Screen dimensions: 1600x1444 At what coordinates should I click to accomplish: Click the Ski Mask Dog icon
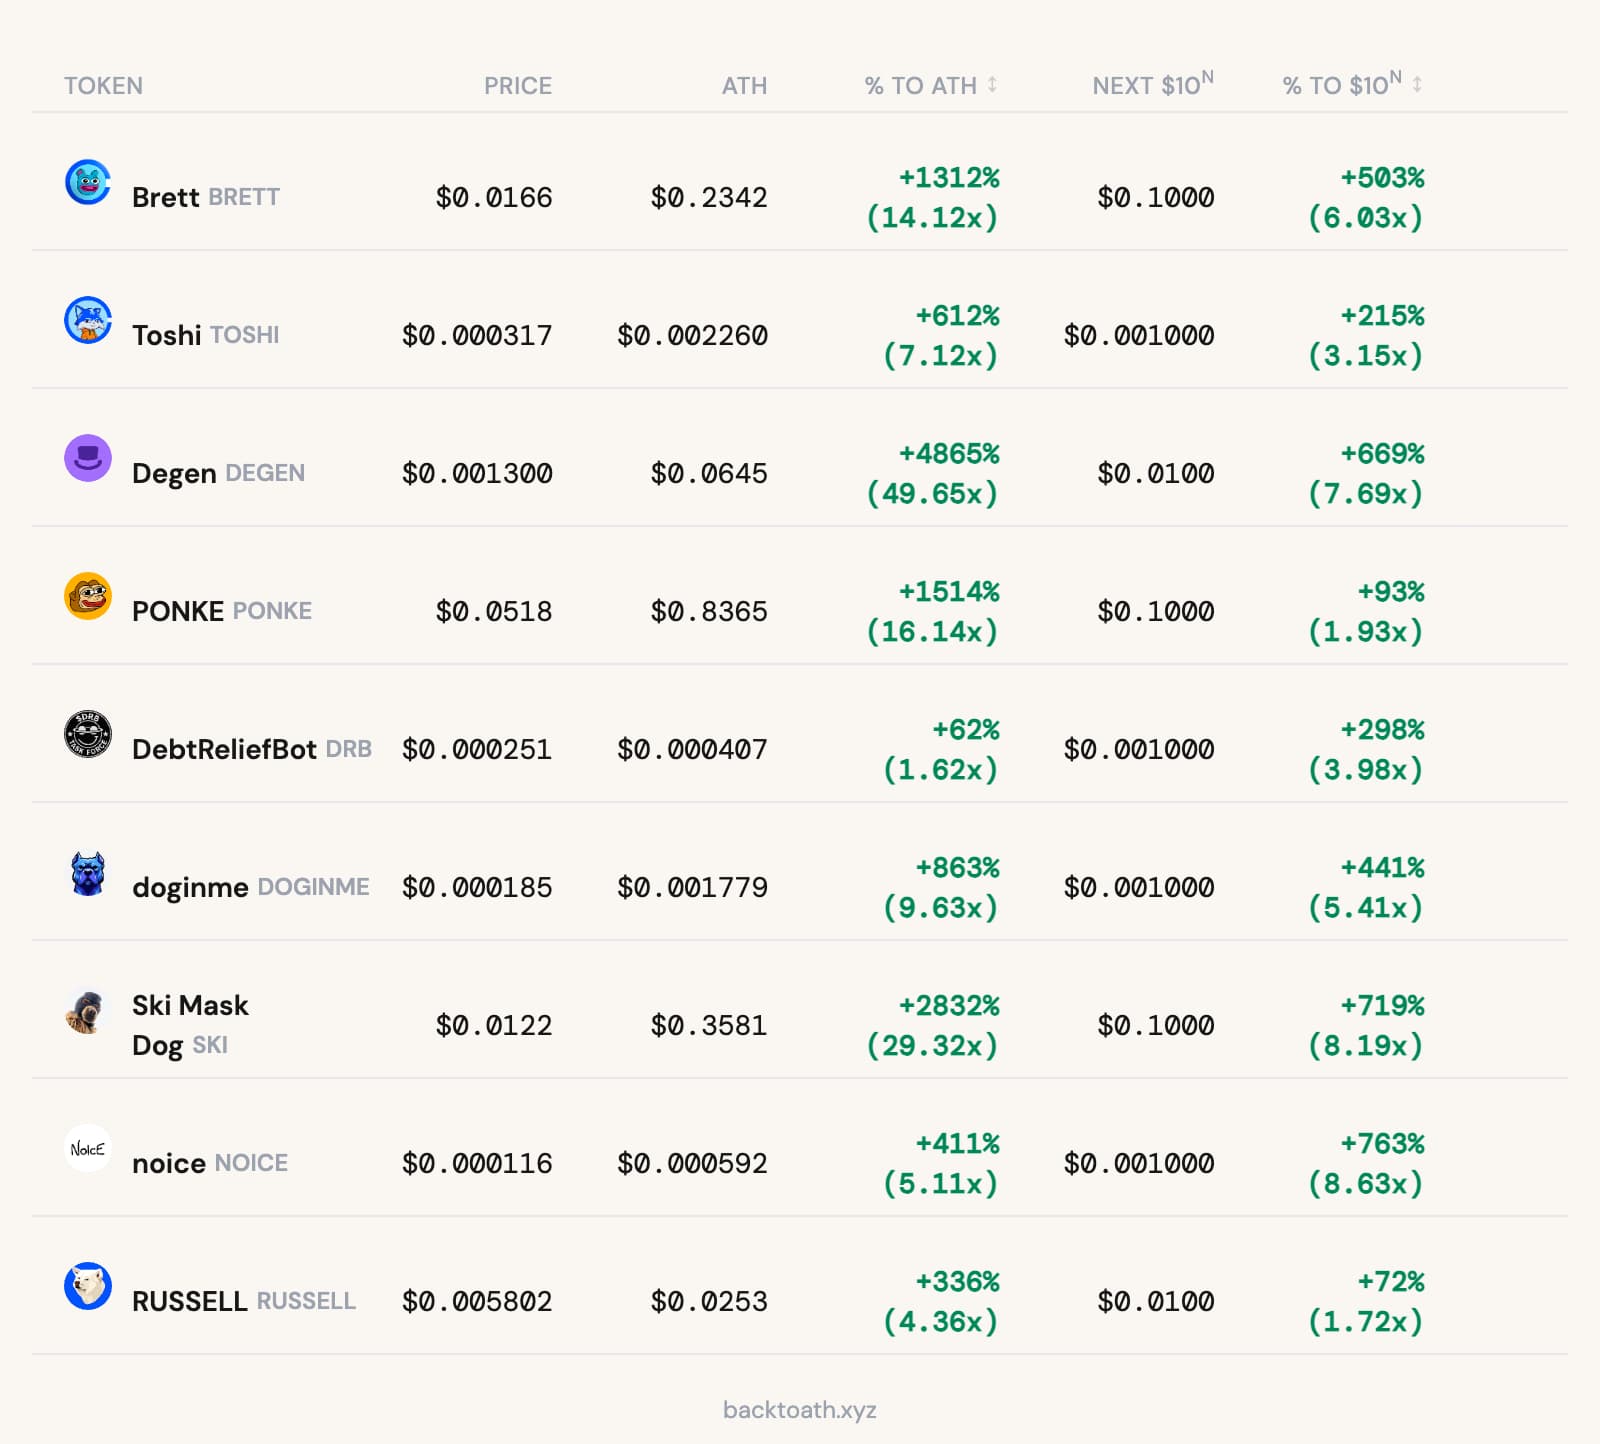88,1011
